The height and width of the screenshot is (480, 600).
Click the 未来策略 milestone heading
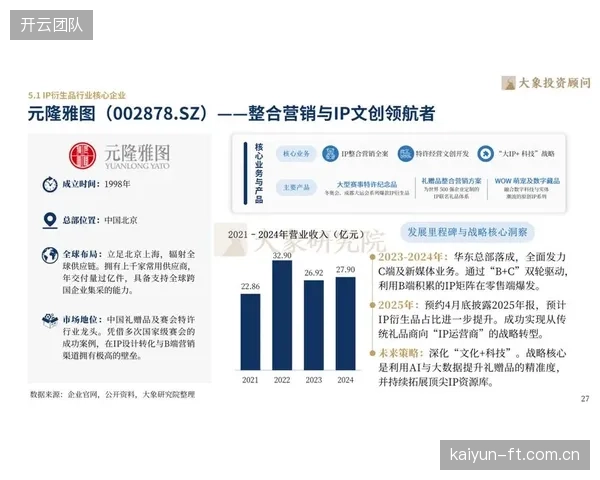(x=400, y=353)
